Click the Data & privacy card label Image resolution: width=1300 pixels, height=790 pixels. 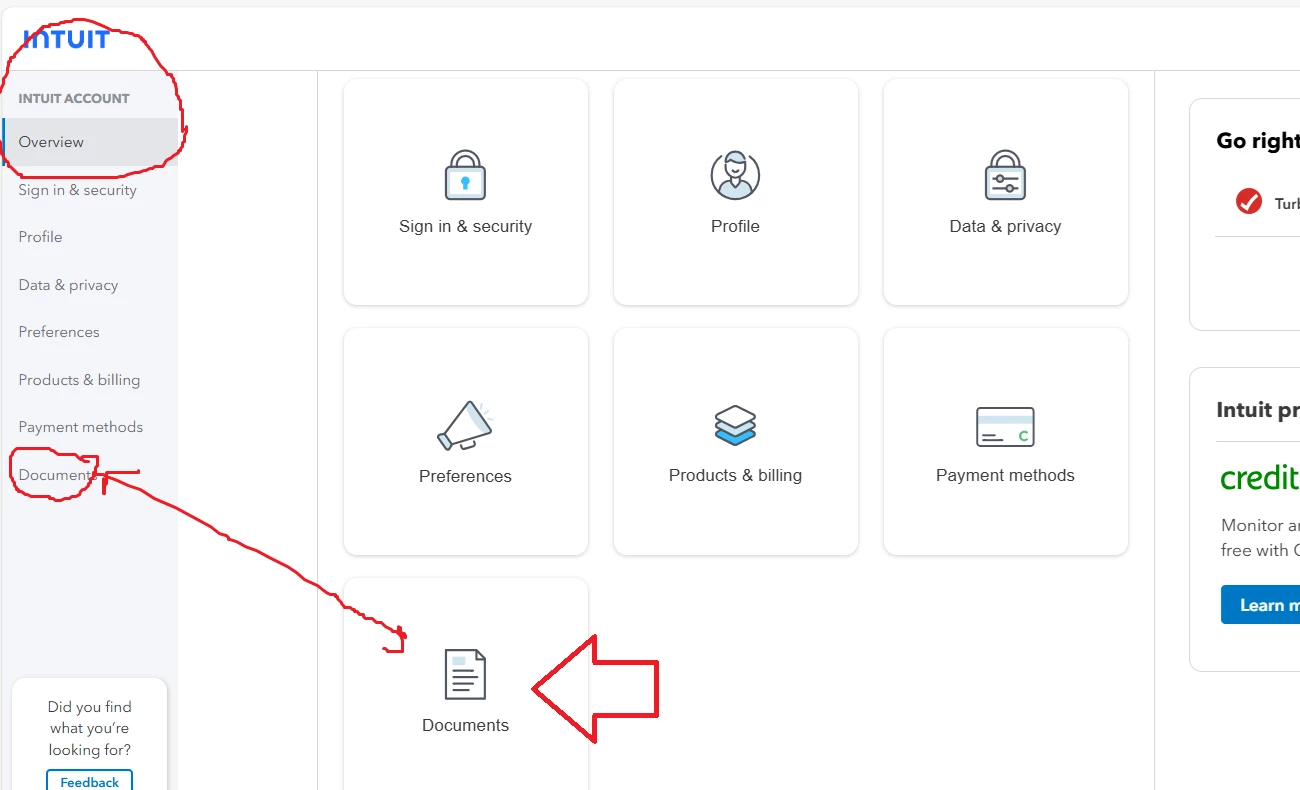(x=1005, y=226)
